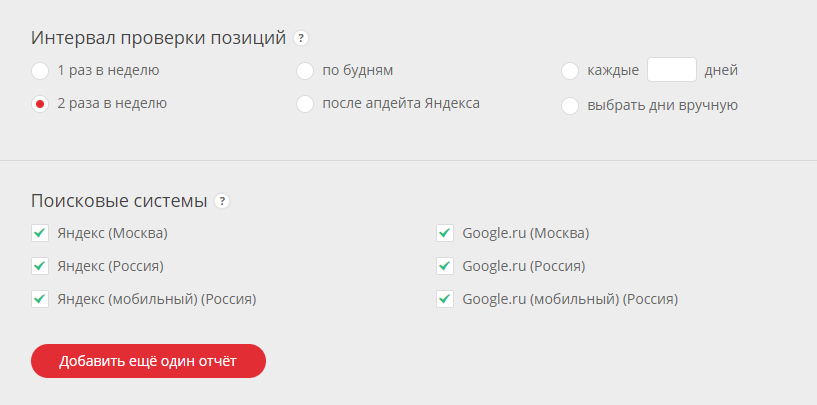Click the days number input field
The image size is (817, 405).
click(x=672, y=70)
